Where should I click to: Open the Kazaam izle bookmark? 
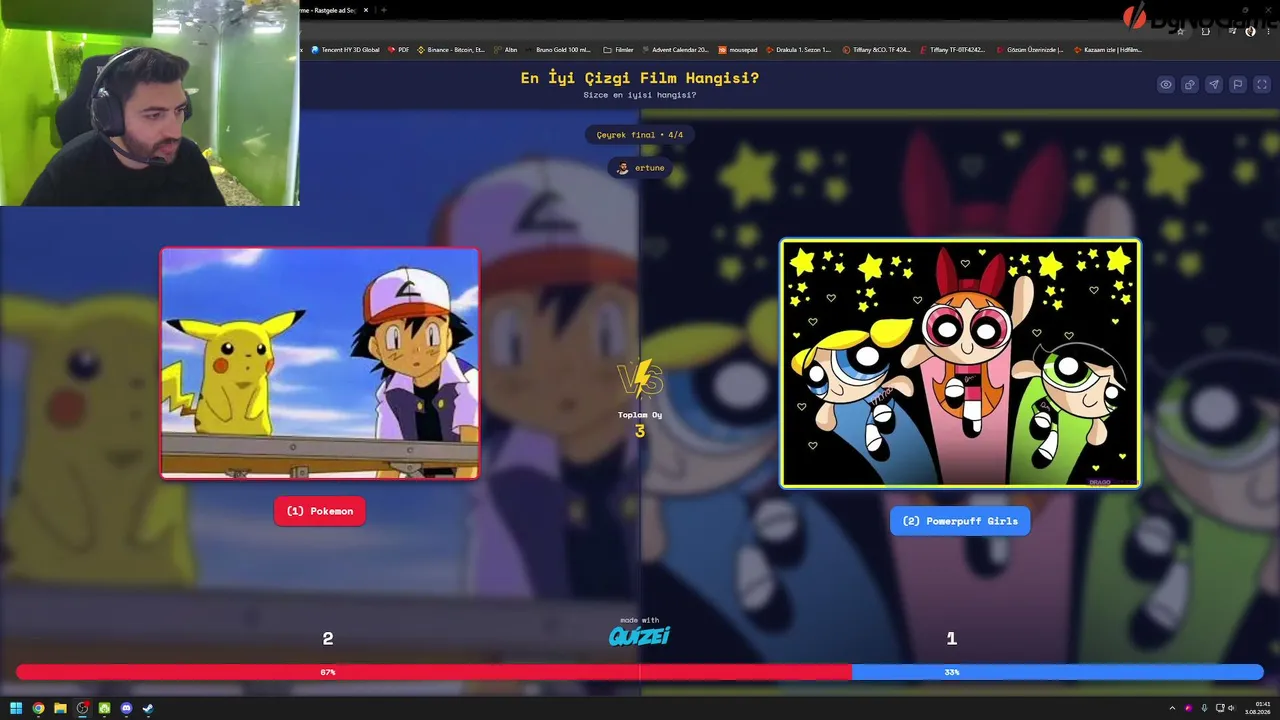(x=1108, y=49)
